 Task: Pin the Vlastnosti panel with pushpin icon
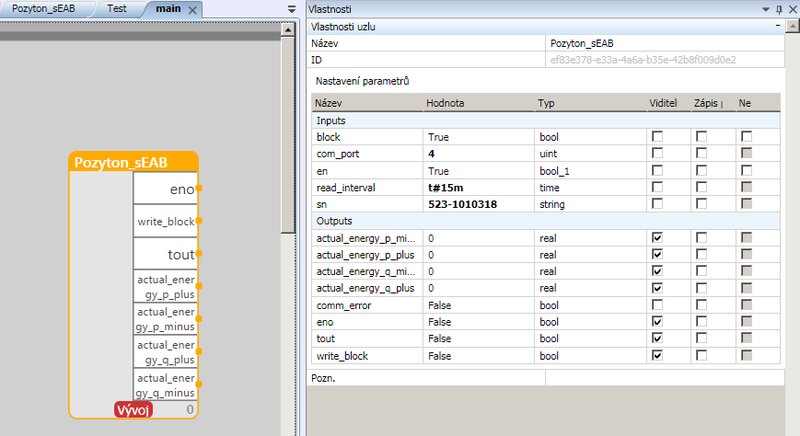778,9
